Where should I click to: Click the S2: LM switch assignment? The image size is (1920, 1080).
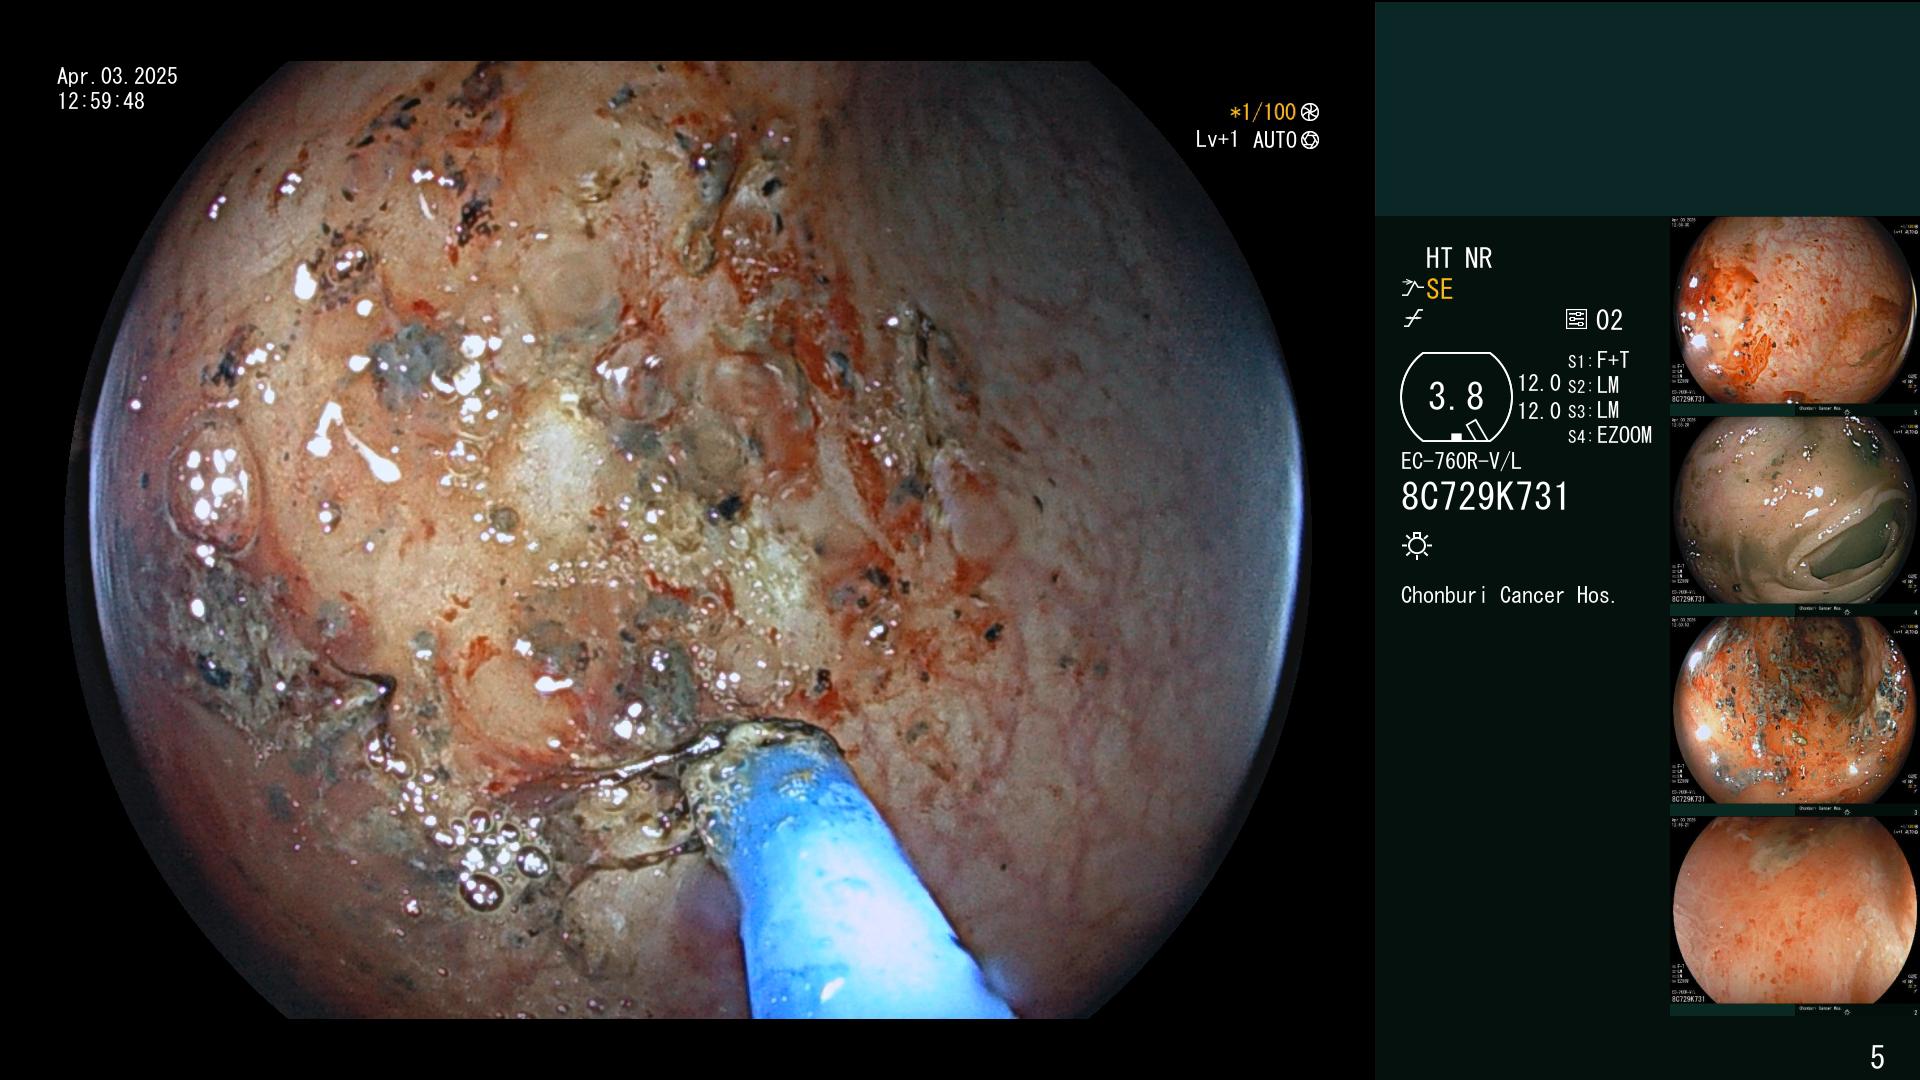tap(1593, 385)
